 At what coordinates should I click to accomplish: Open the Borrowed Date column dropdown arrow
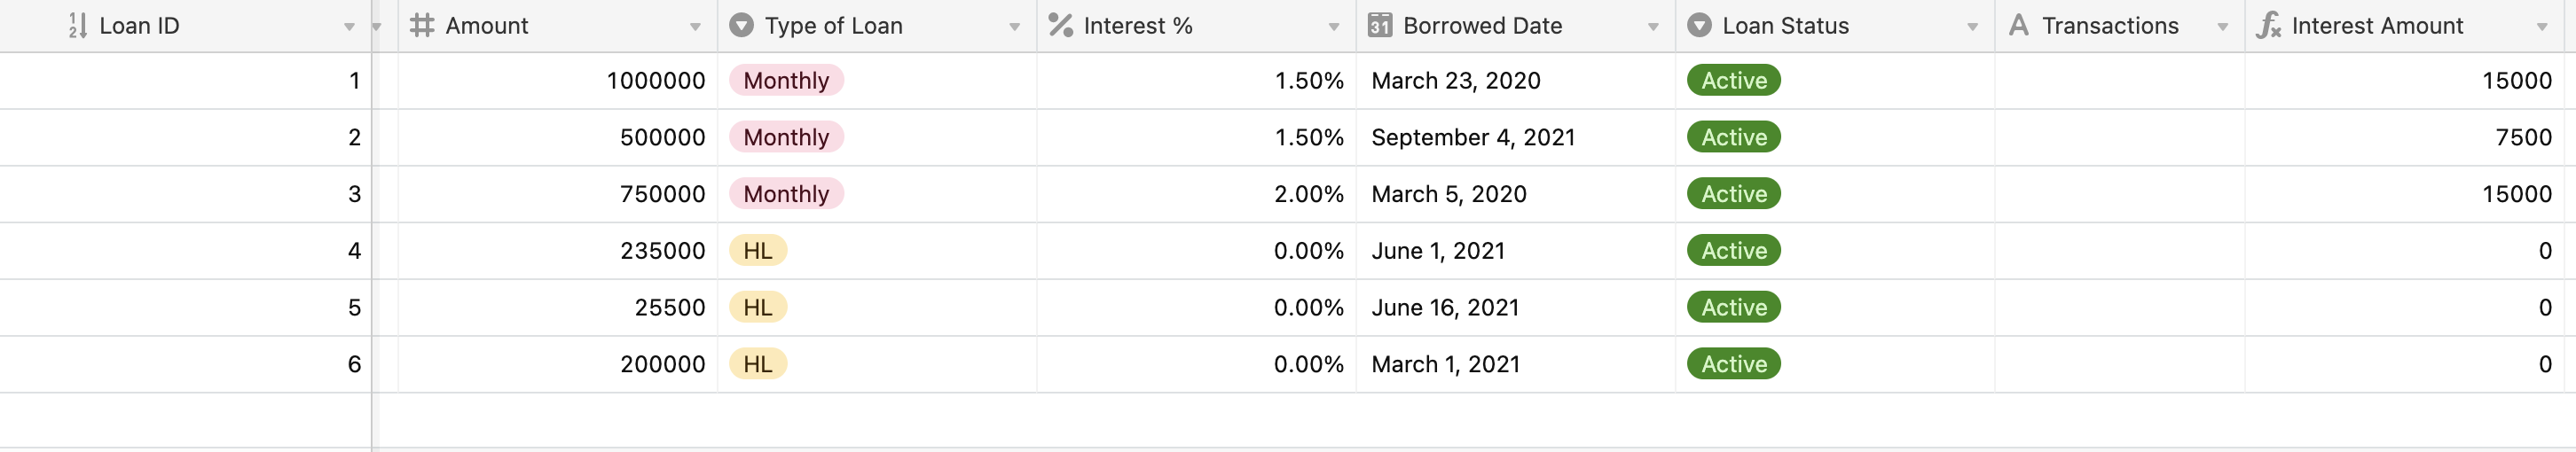pos(1653,27)
